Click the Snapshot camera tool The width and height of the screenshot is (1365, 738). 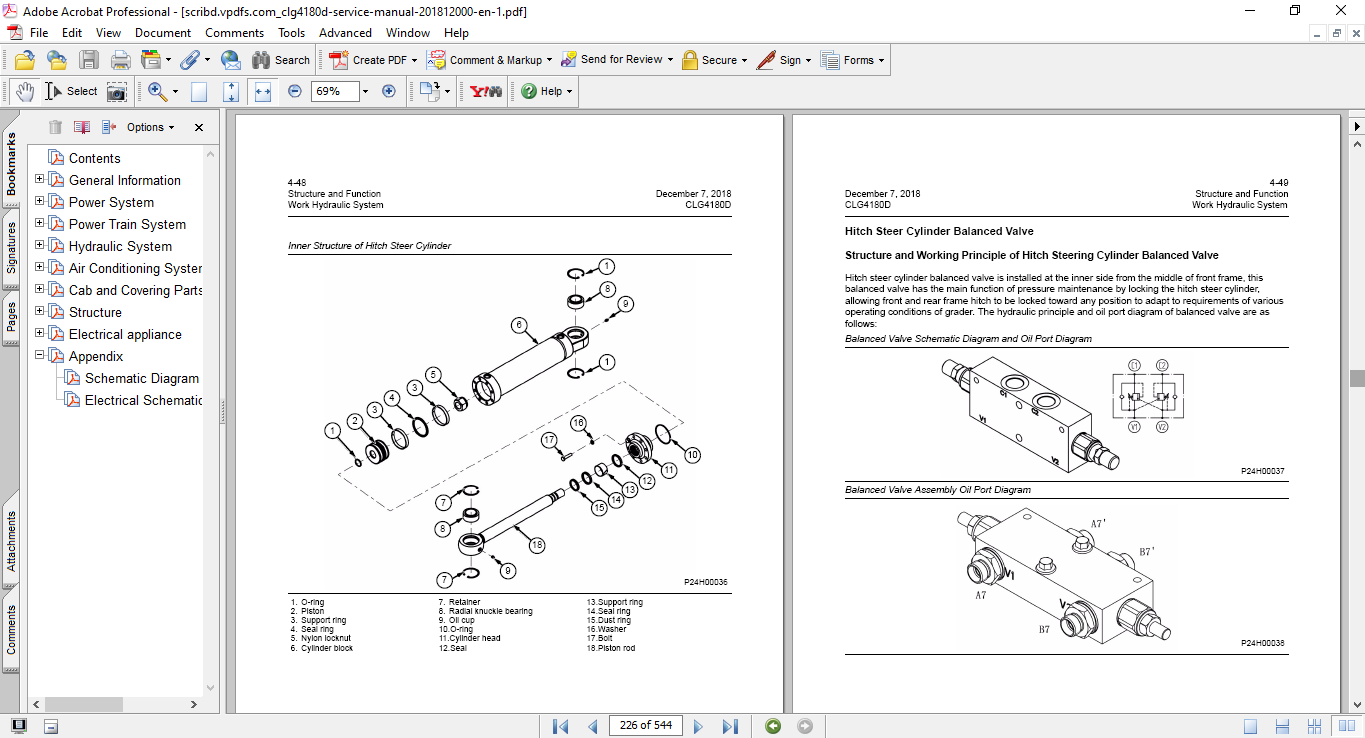[x=117, y=91]
